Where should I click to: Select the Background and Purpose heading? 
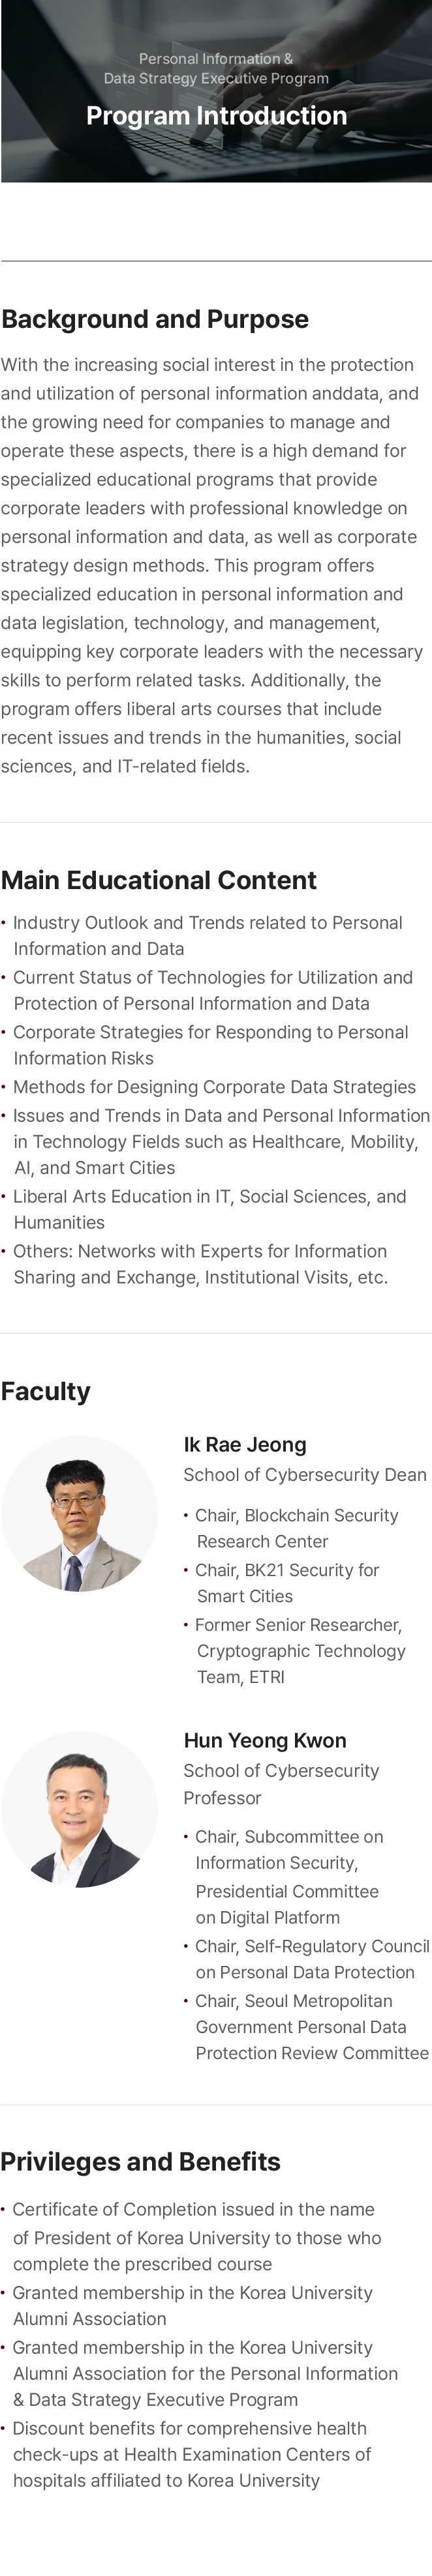[x=155, y=319]
